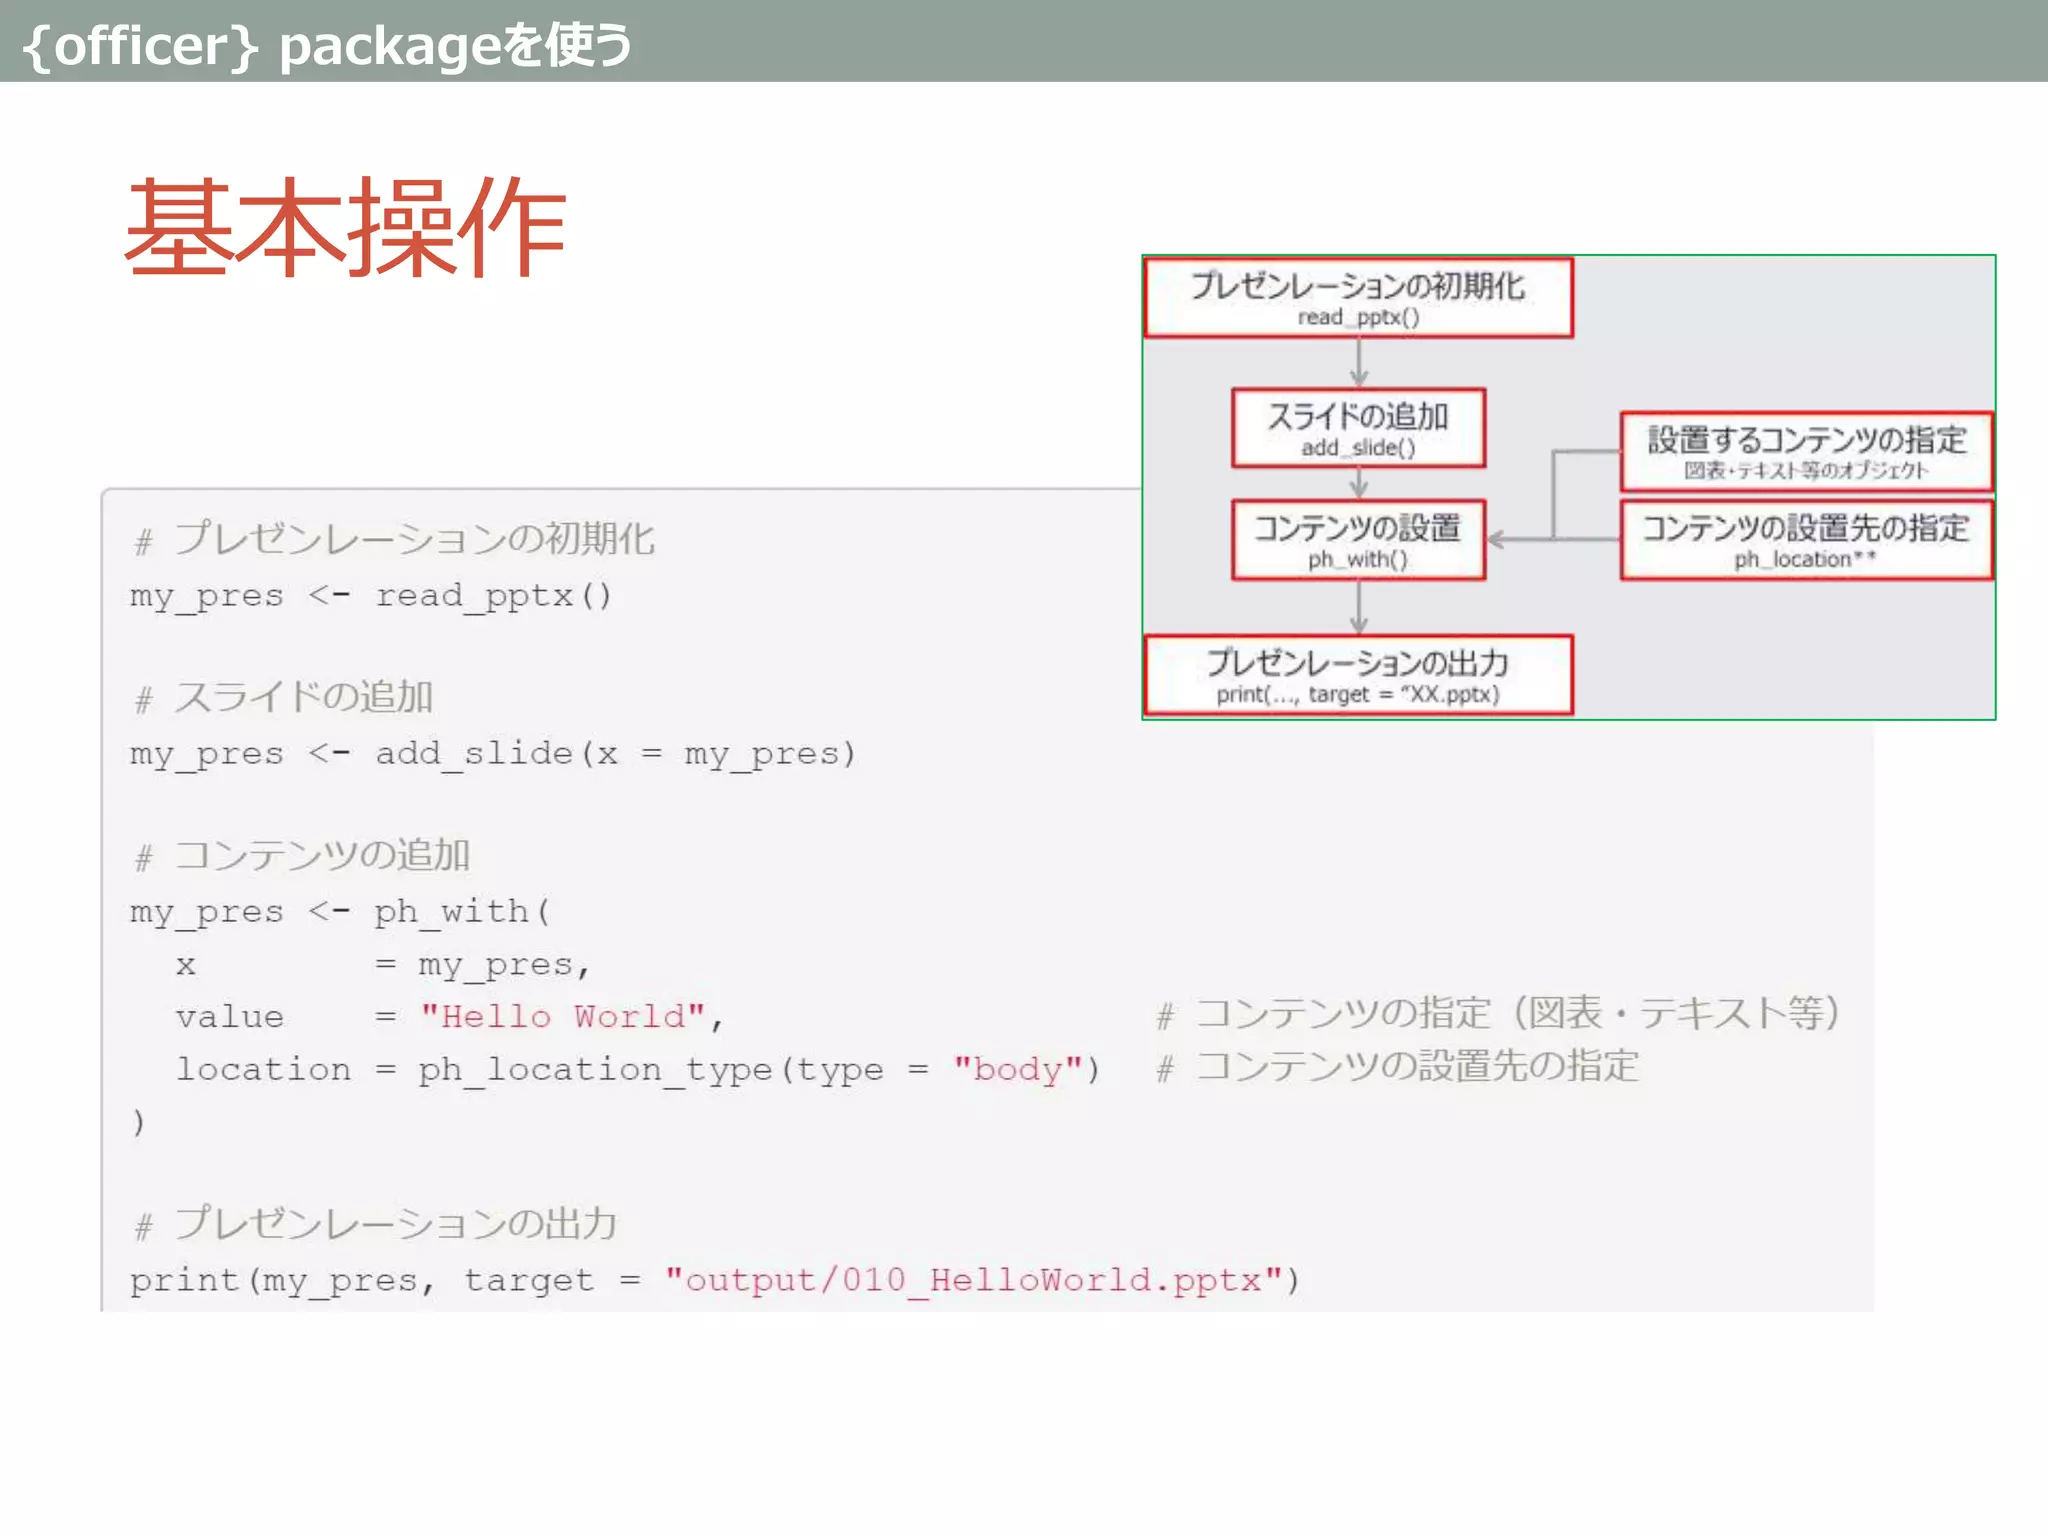Click the arrow between read_pptx and add_slide boxes
Viewport: 2048px width, 1536px height.
(1358, 362)
